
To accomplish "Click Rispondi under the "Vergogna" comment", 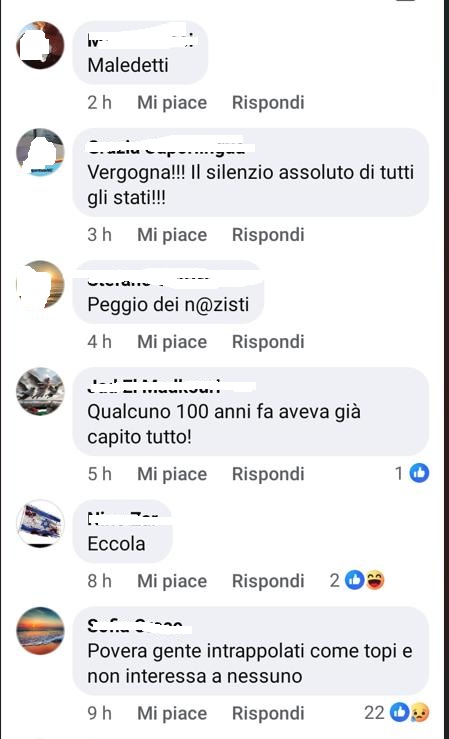I will (268, 235).
